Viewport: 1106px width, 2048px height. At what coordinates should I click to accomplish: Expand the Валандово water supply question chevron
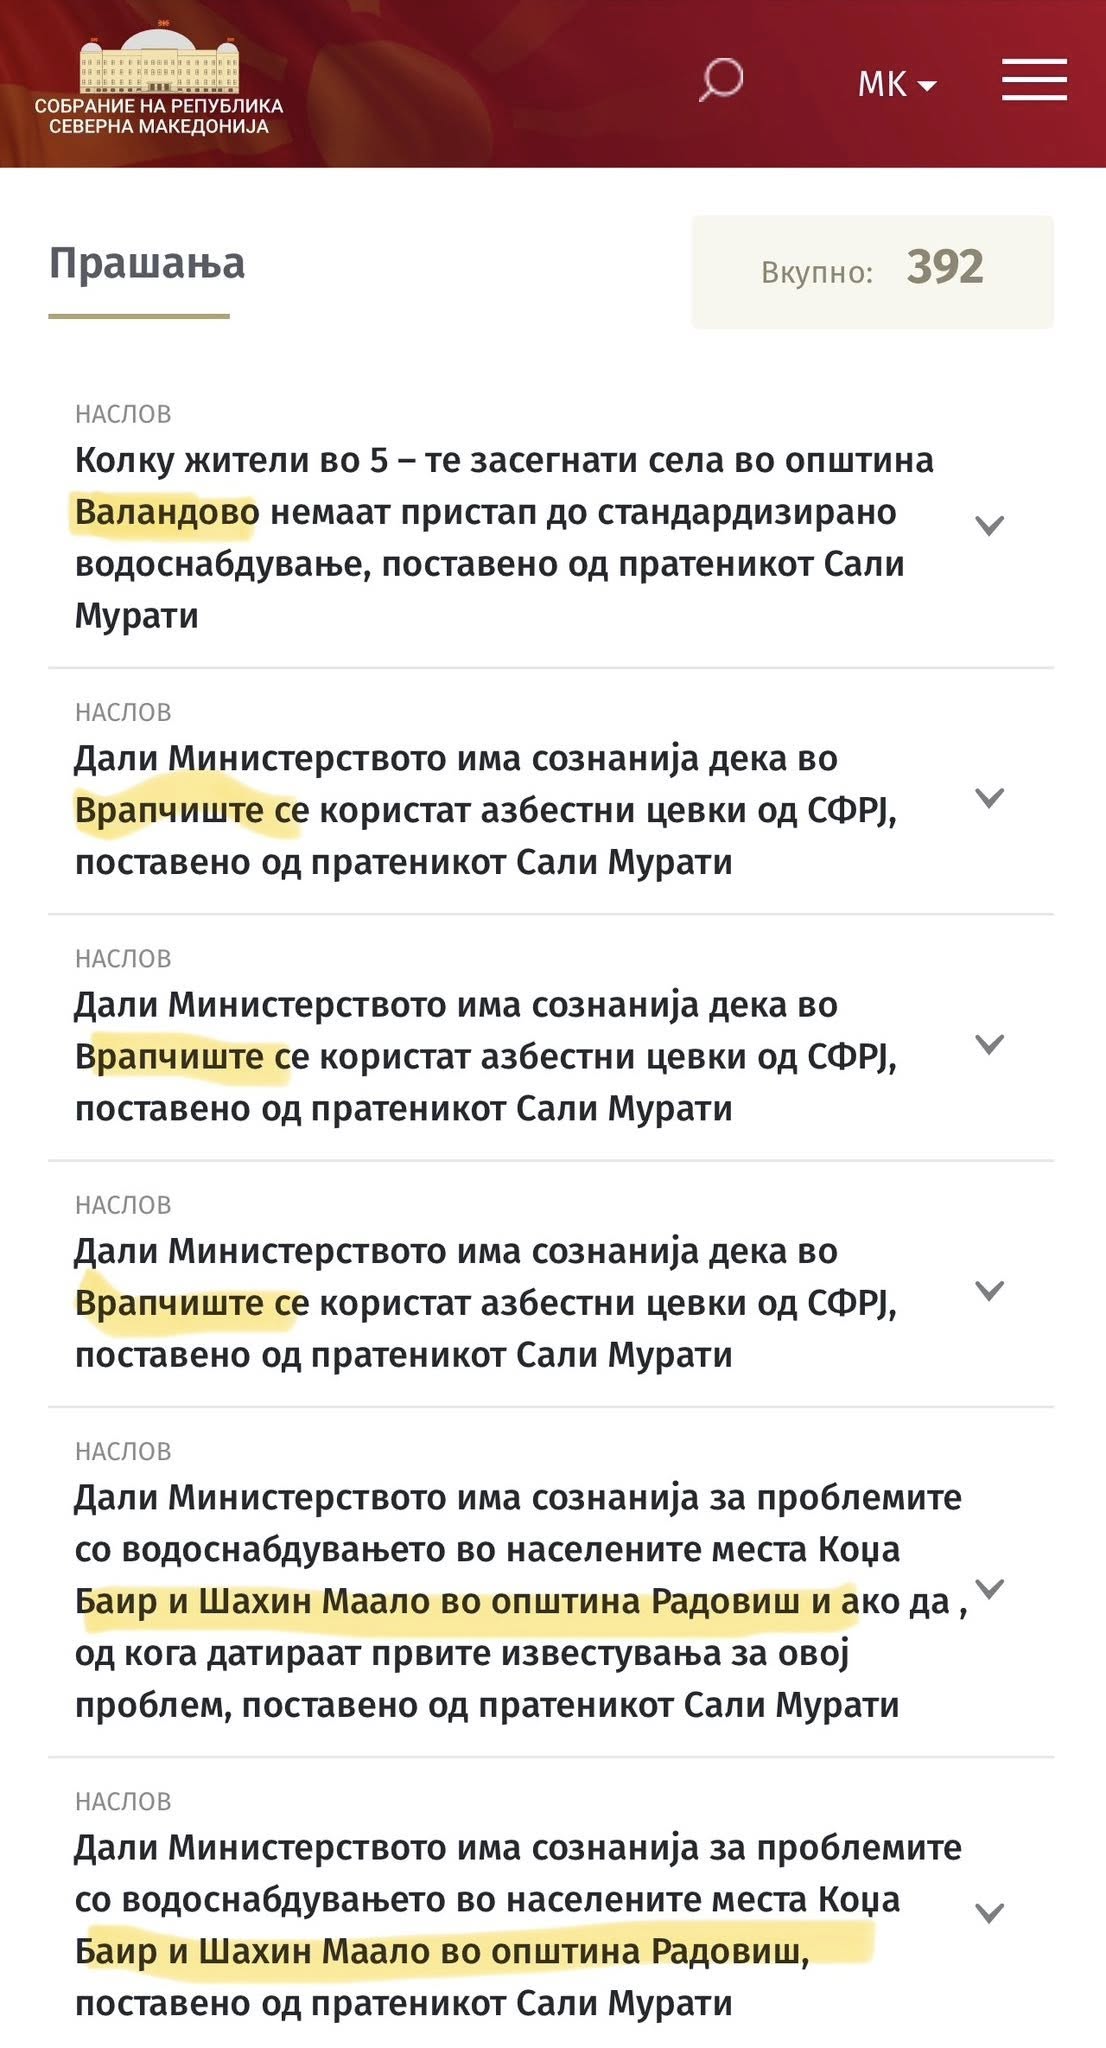(x=989, y=525)
